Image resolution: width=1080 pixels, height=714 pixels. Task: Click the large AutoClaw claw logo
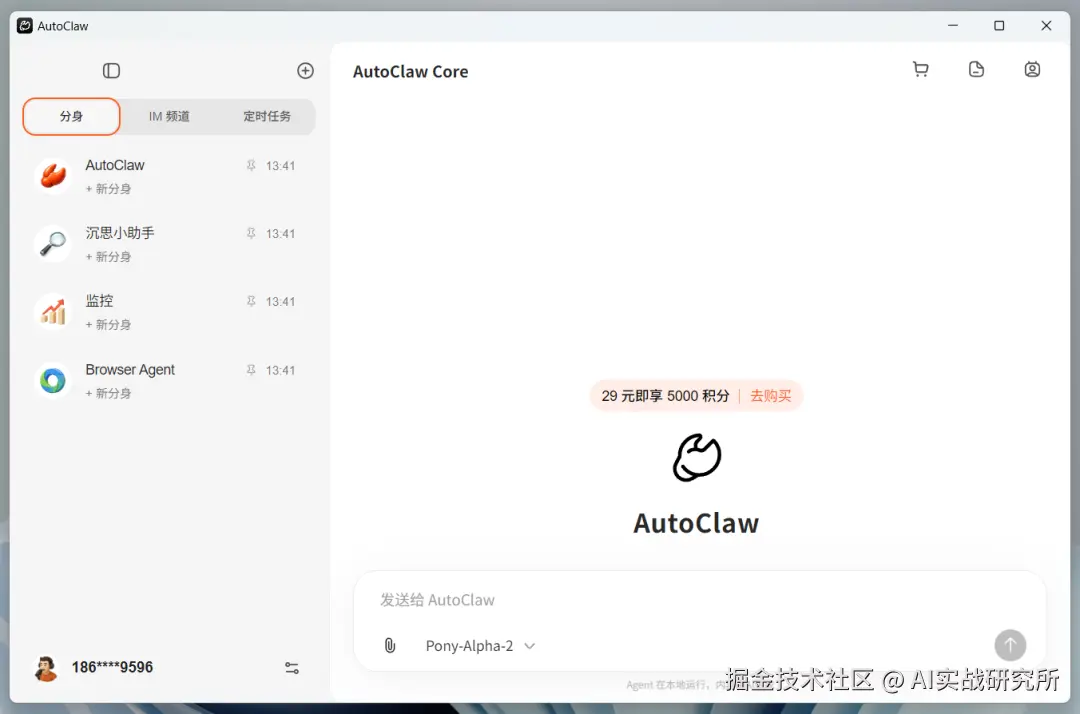[696, 458]
